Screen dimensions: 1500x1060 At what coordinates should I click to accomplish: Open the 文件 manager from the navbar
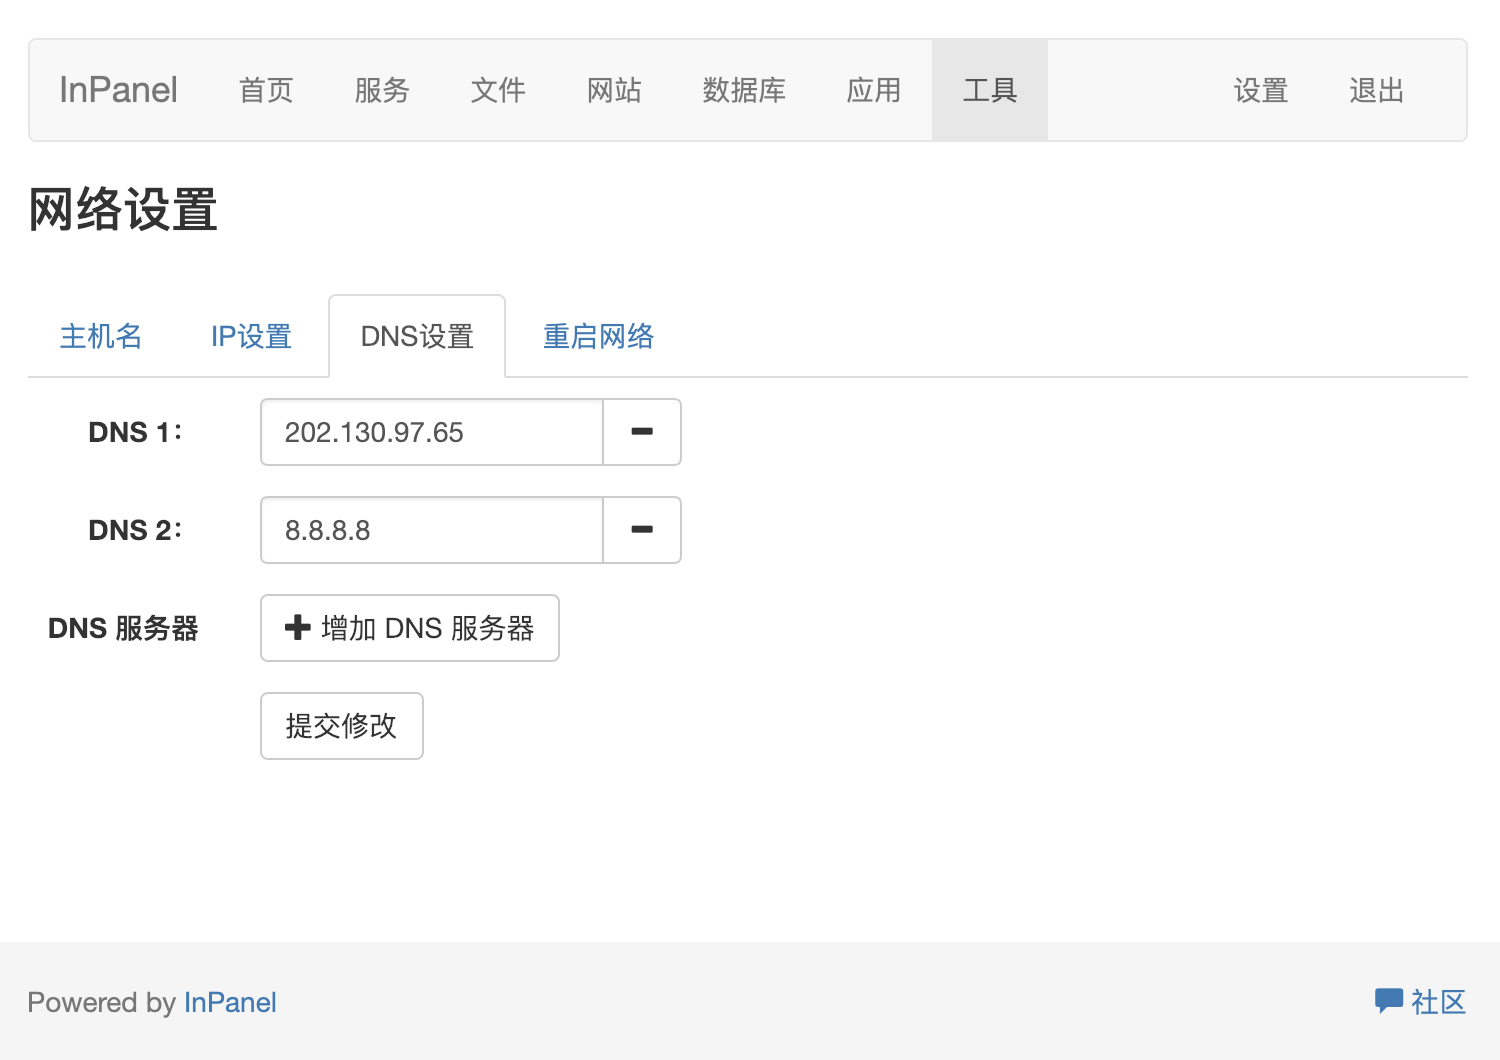[x=497, y=90]
